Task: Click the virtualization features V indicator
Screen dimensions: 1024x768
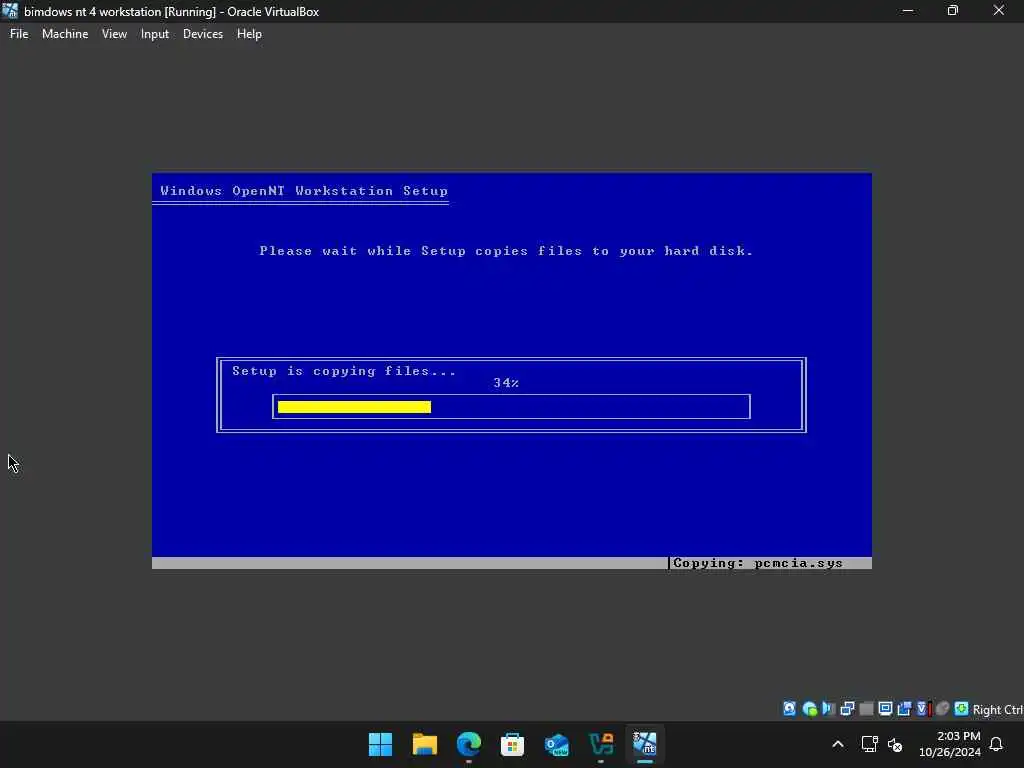Action: coord(923,709)
